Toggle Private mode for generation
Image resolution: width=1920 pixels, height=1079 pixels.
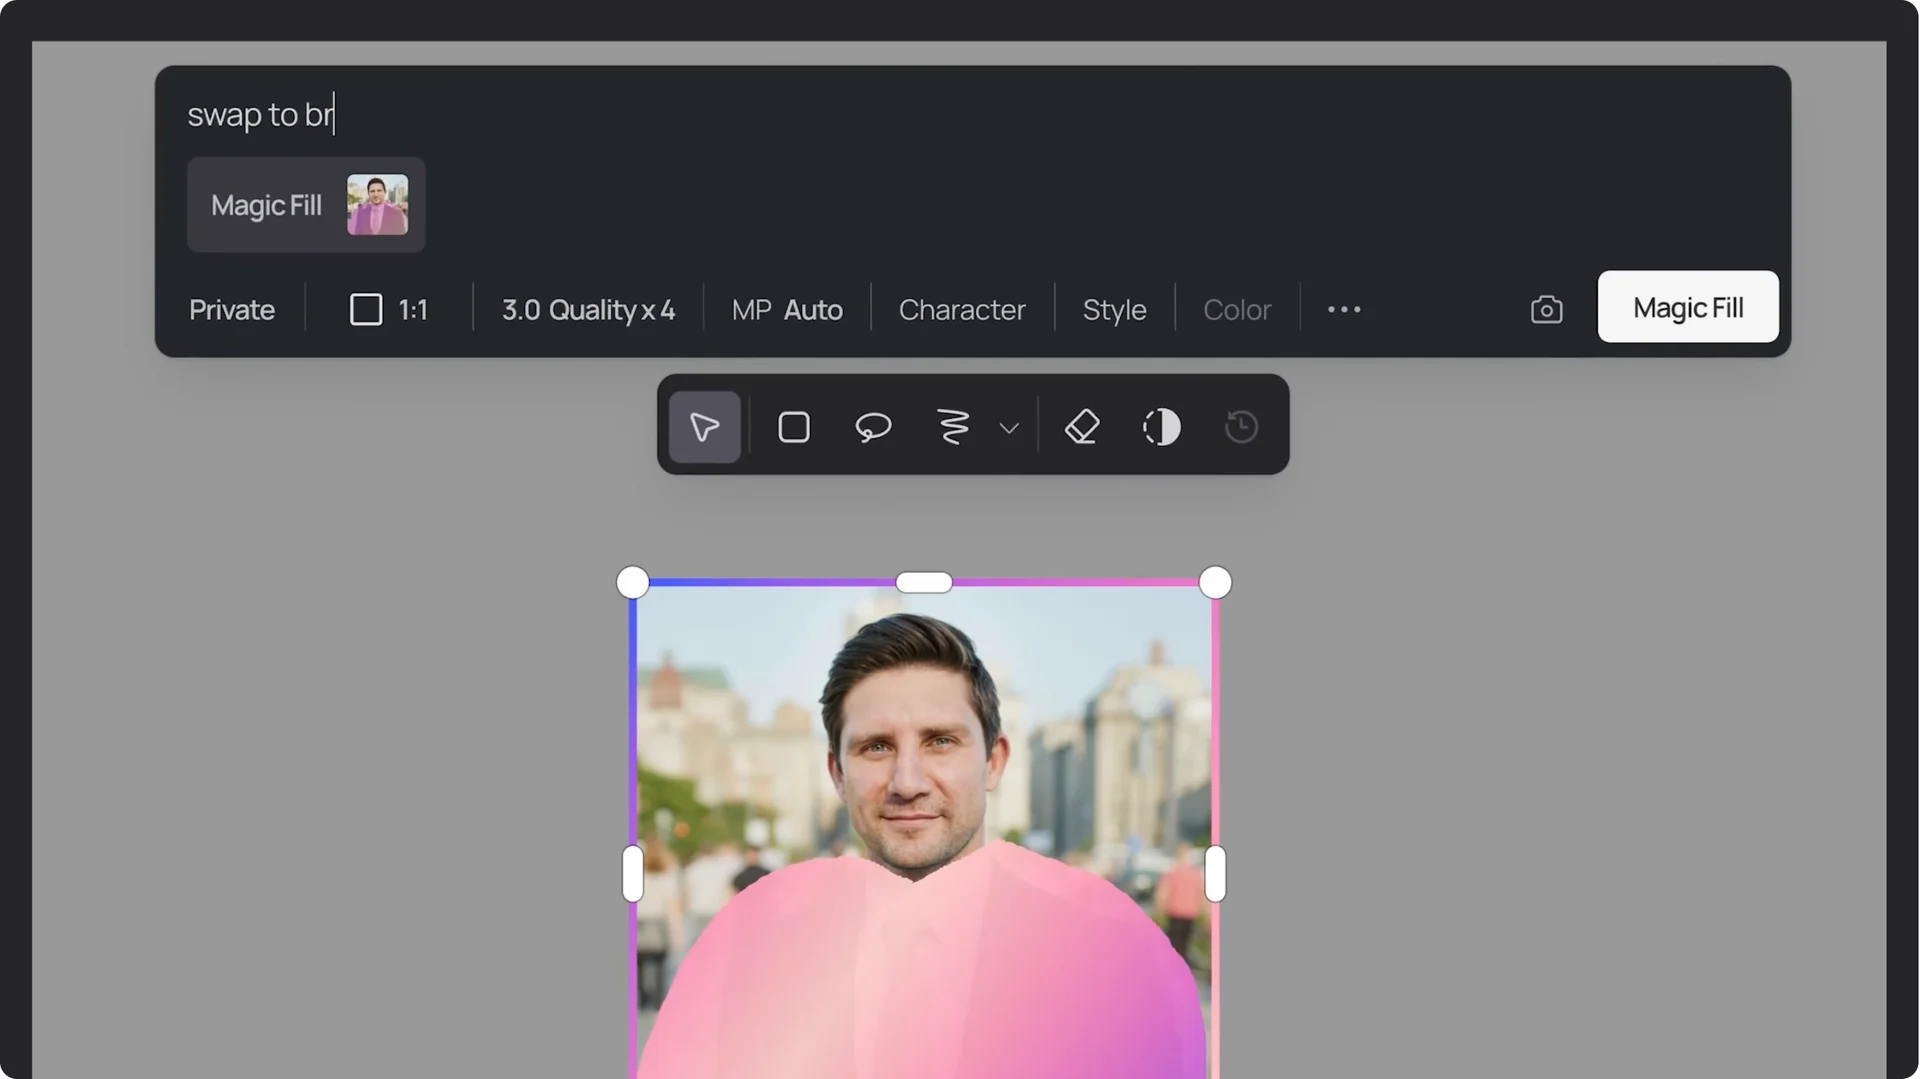pos(231,310)
